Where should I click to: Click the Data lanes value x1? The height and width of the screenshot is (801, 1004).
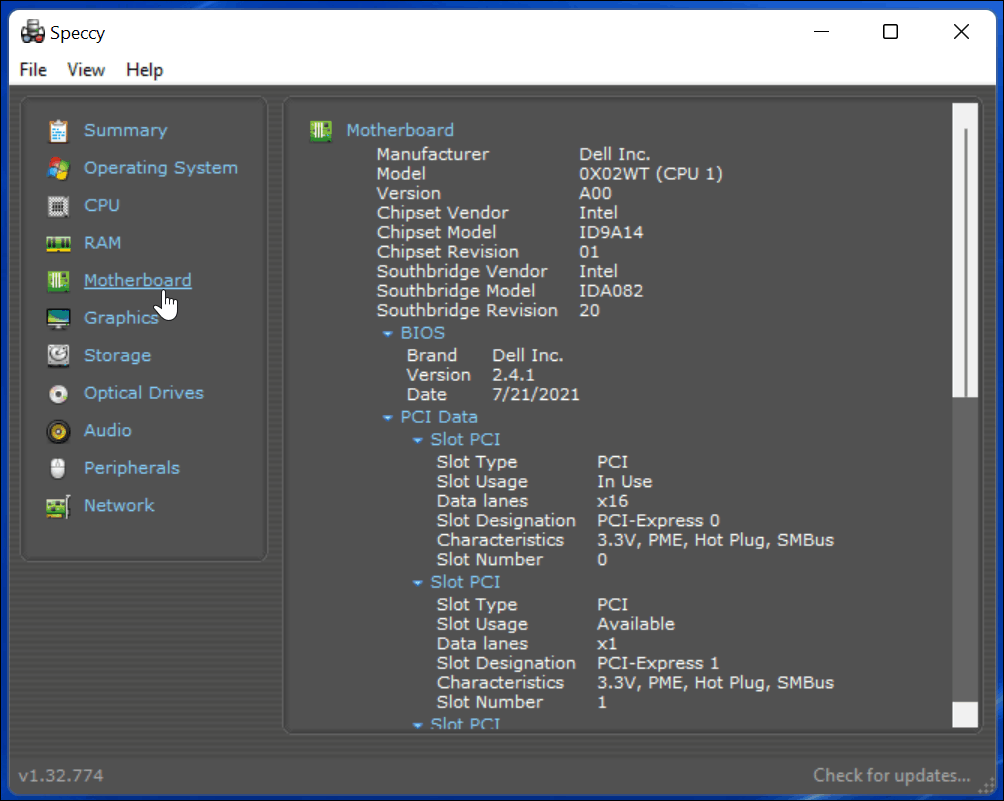point(607,643)
